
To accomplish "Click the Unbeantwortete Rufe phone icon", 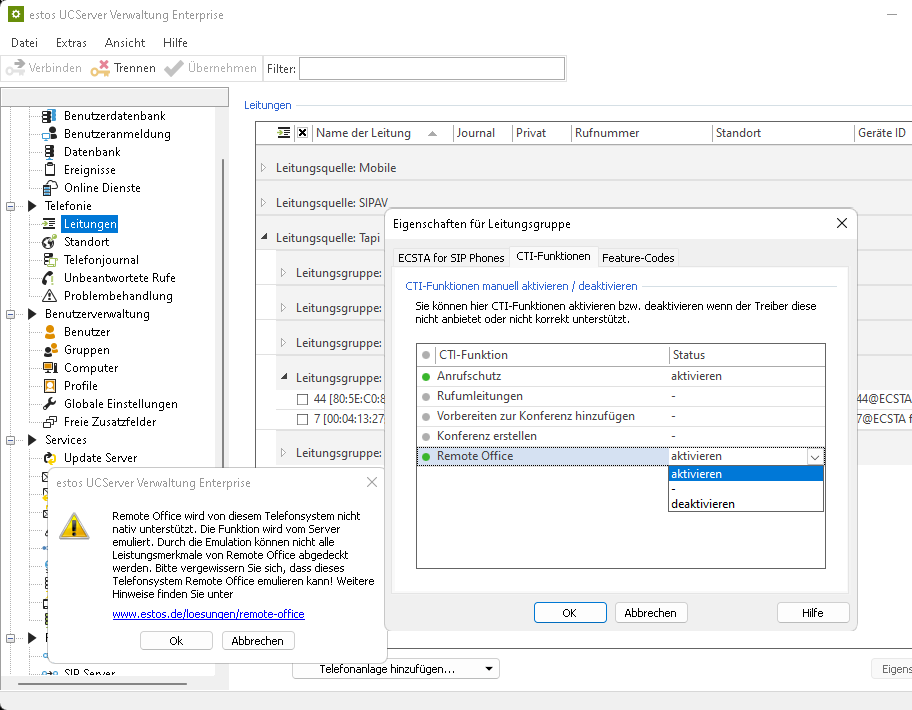I will pos(49,278).
